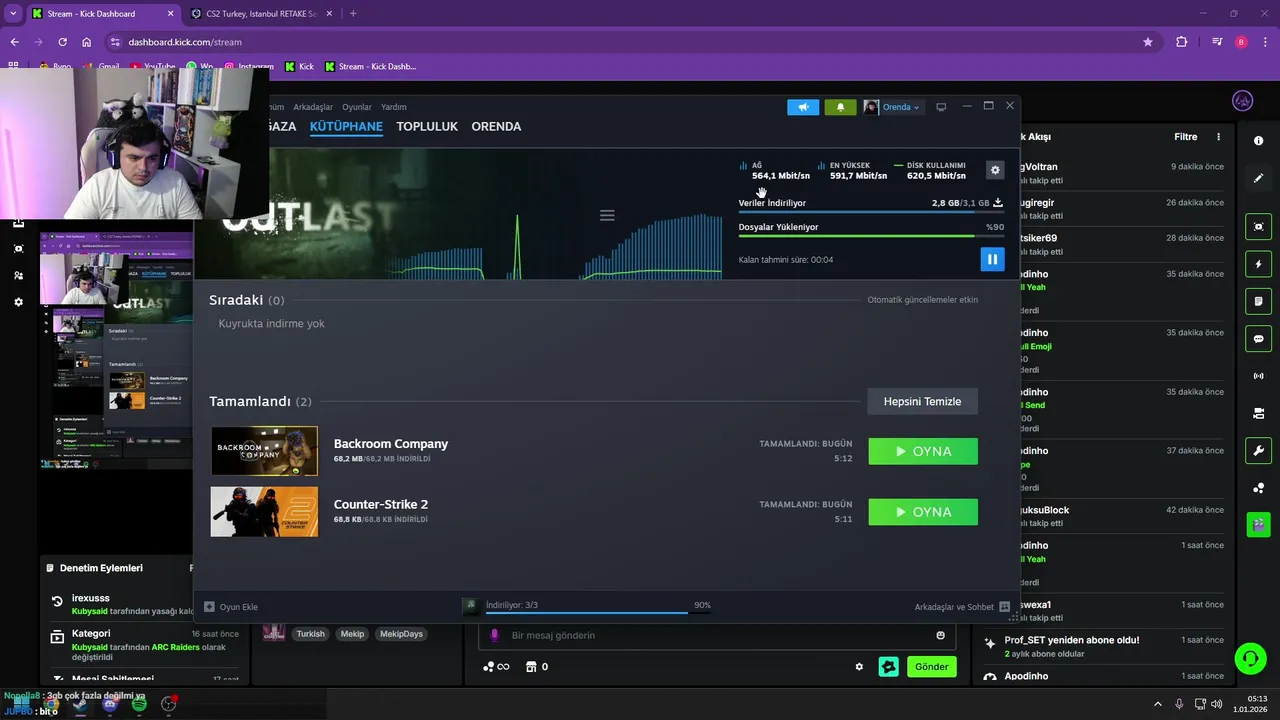
Task: Open the ORENDA profile tab in Steam
Action: tap(496, 127)
